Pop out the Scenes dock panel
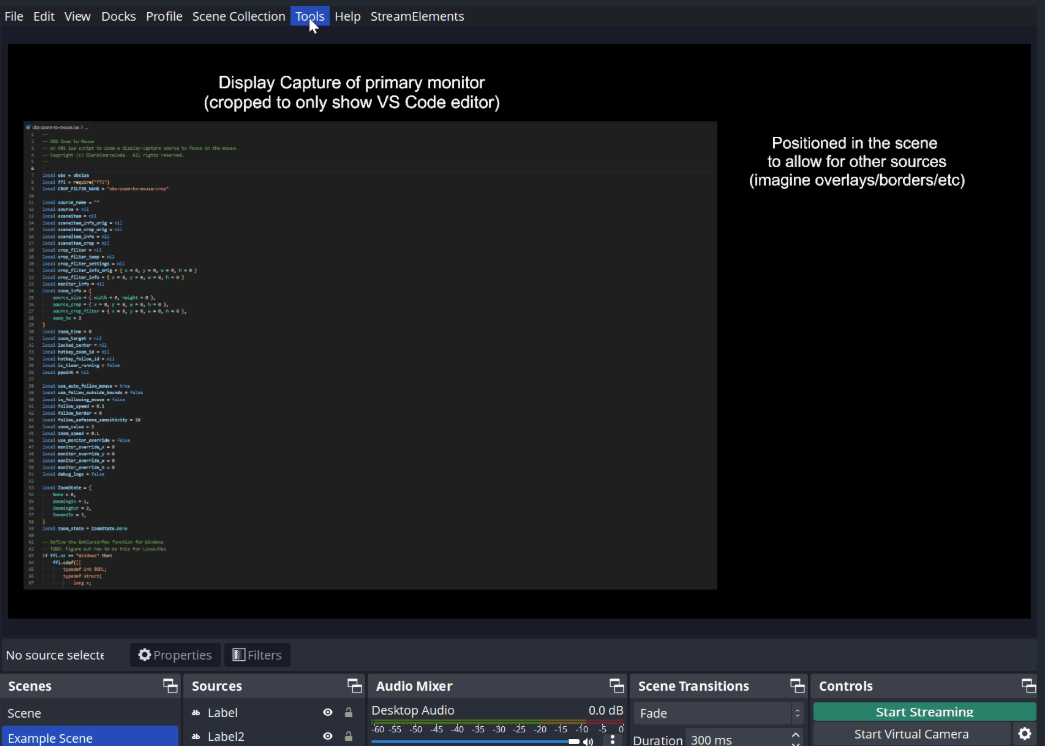Screen dimensions: 1045x746 [x=170, y=686]
